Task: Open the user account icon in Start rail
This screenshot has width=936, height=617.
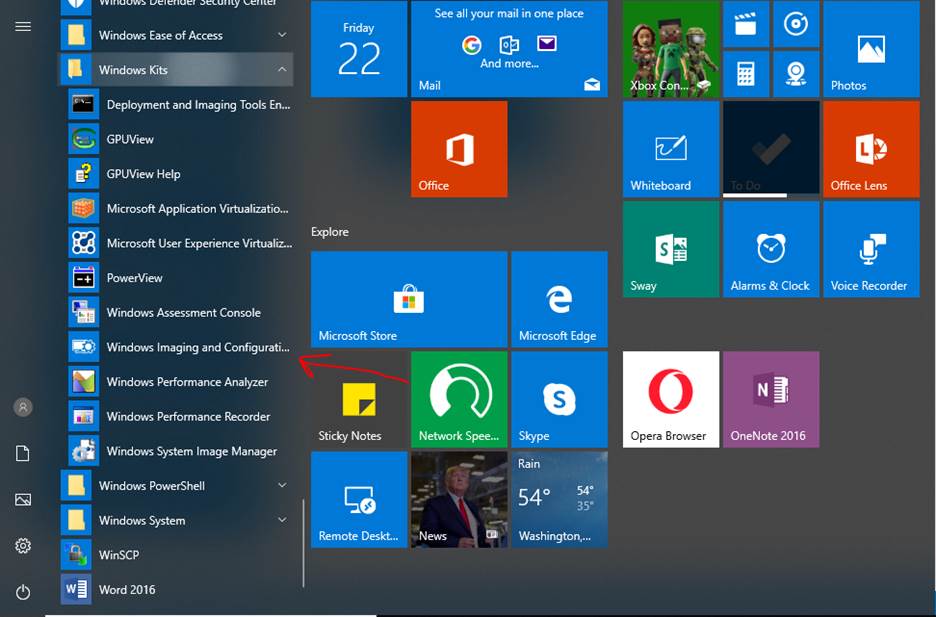Action: [x=23, y=408]
